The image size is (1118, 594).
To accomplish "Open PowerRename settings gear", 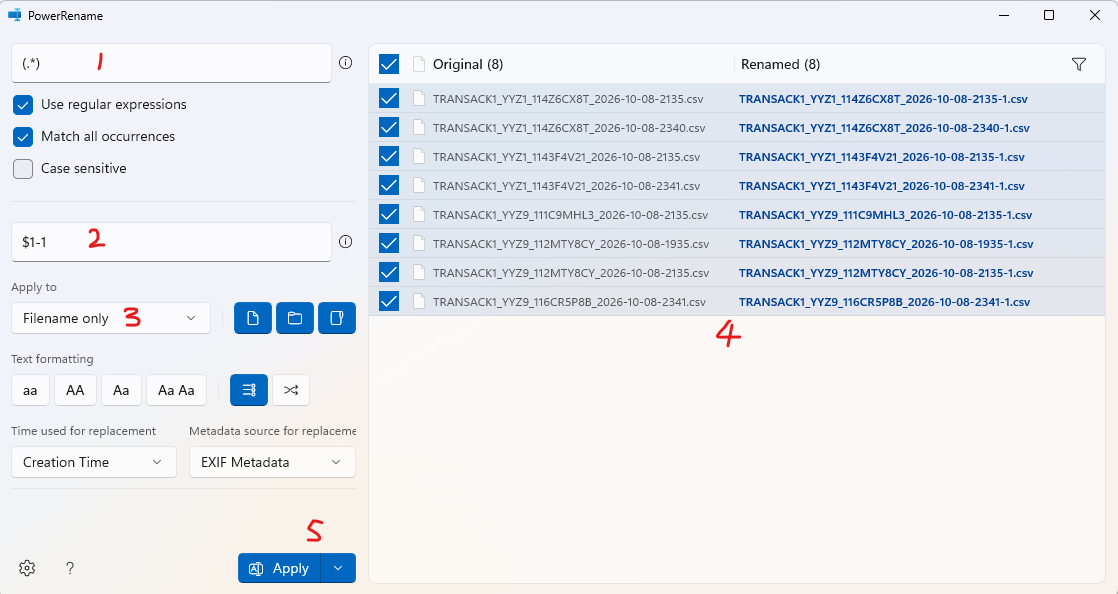I will pyautogui.click(x=27, y=568).
